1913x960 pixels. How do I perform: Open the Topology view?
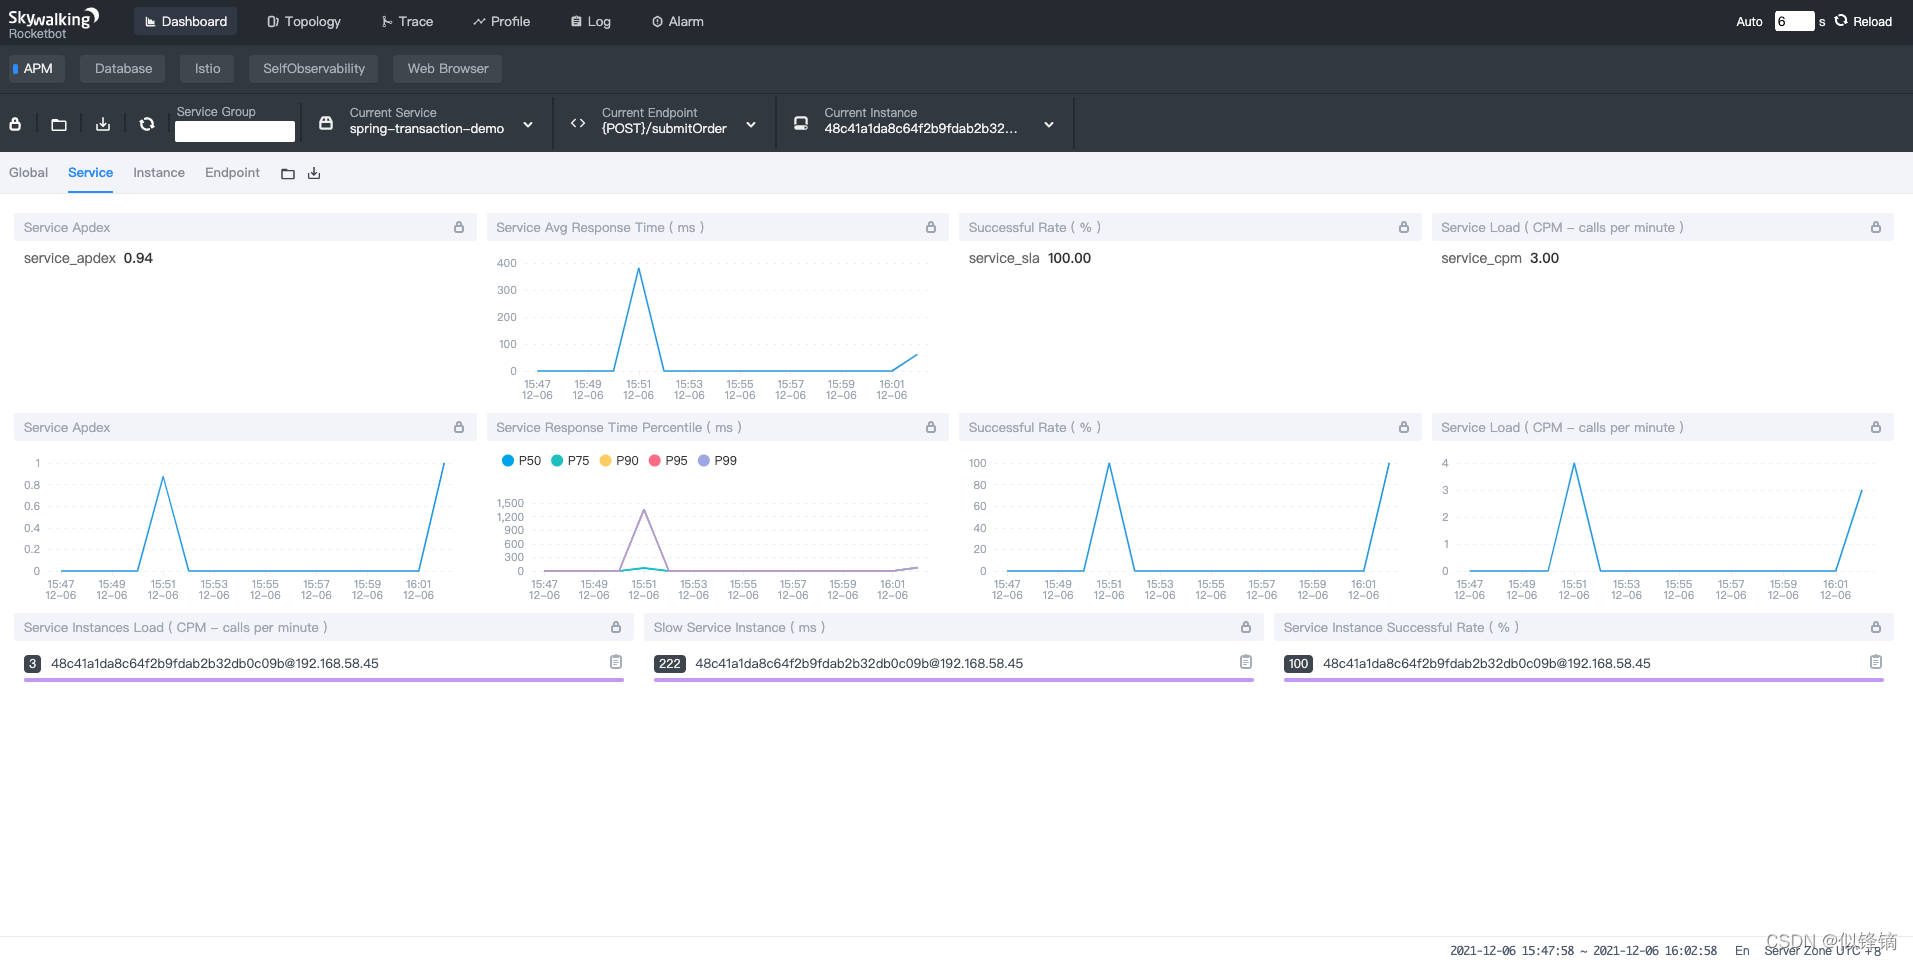[304, 21]
